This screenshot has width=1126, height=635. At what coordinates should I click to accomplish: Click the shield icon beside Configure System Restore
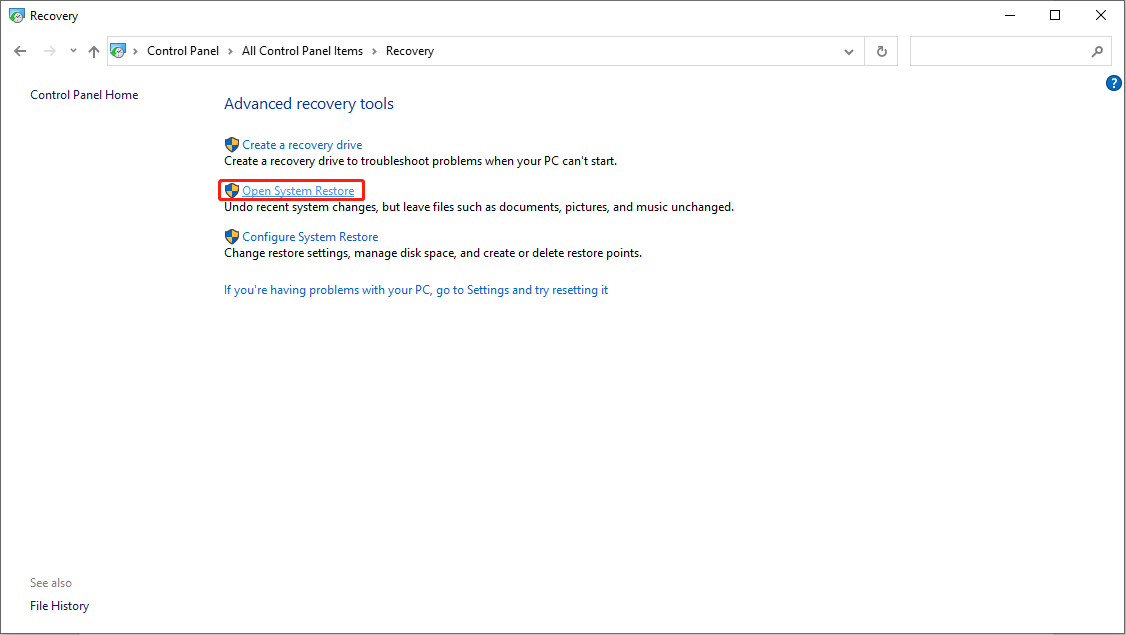[231, 236]
